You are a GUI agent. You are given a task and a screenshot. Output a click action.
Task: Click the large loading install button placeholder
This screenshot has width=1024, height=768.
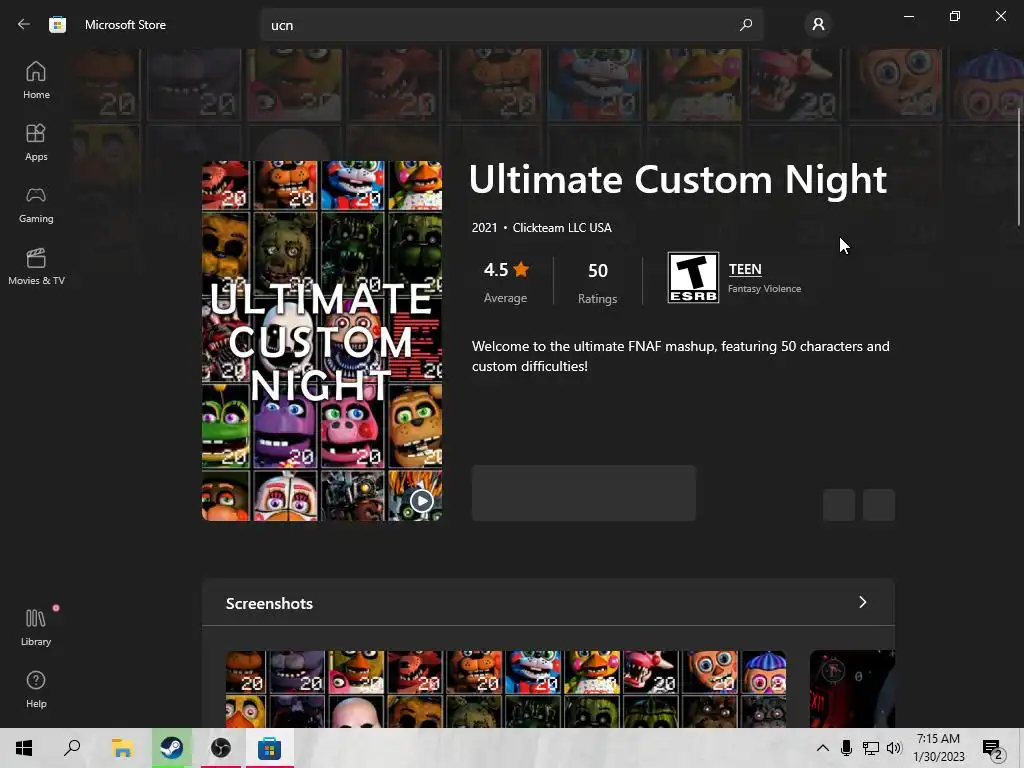584,493
